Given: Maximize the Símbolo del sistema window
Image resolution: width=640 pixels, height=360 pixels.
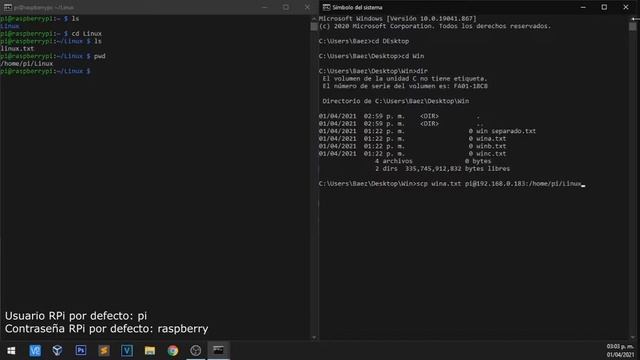Looking at the screenshot, I should point(604,7).
